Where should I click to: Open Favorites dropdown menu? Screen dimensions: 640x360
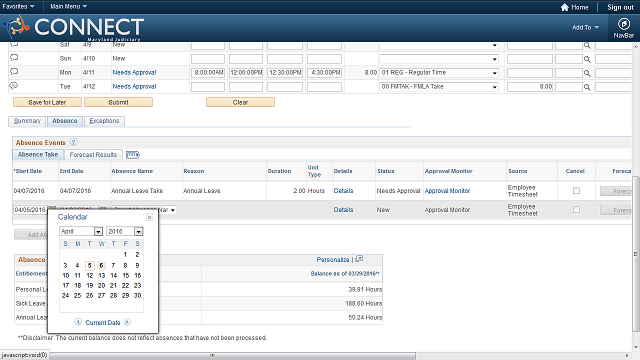(x=18, y=7)
